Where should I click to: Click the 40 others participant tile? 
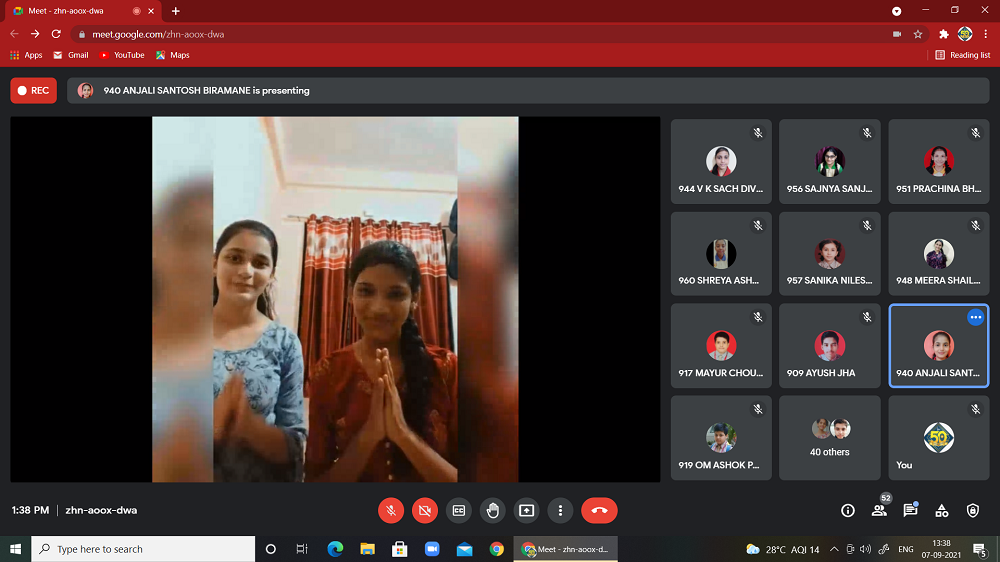830,438
